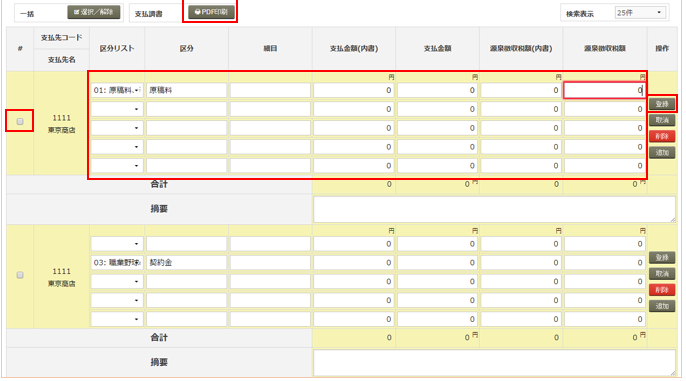686x381 pixels.
Task: Click the PDF印刷 button for 支払調書
Action: [211, 12]
